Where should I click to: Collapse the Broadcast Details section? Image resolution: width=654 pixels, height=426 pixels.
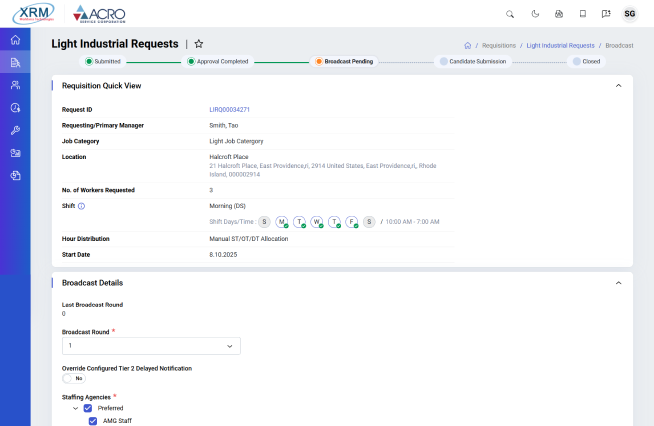tap(618, 283)
